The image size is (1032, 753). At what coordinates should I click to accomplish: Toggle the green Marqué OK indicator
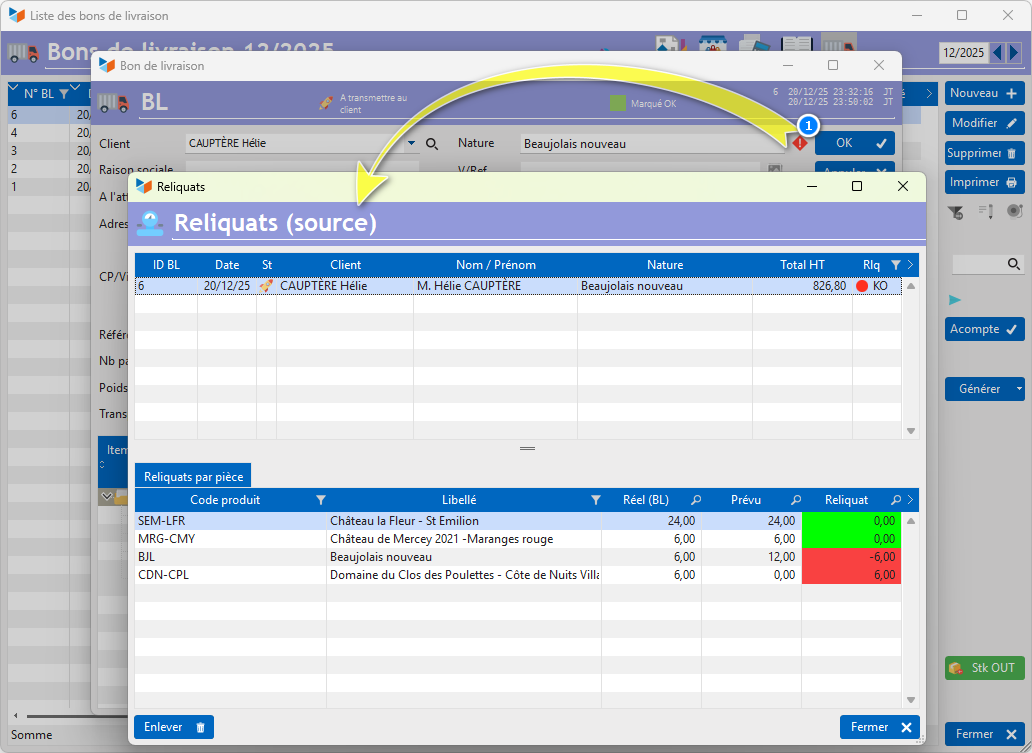(618, 103)
